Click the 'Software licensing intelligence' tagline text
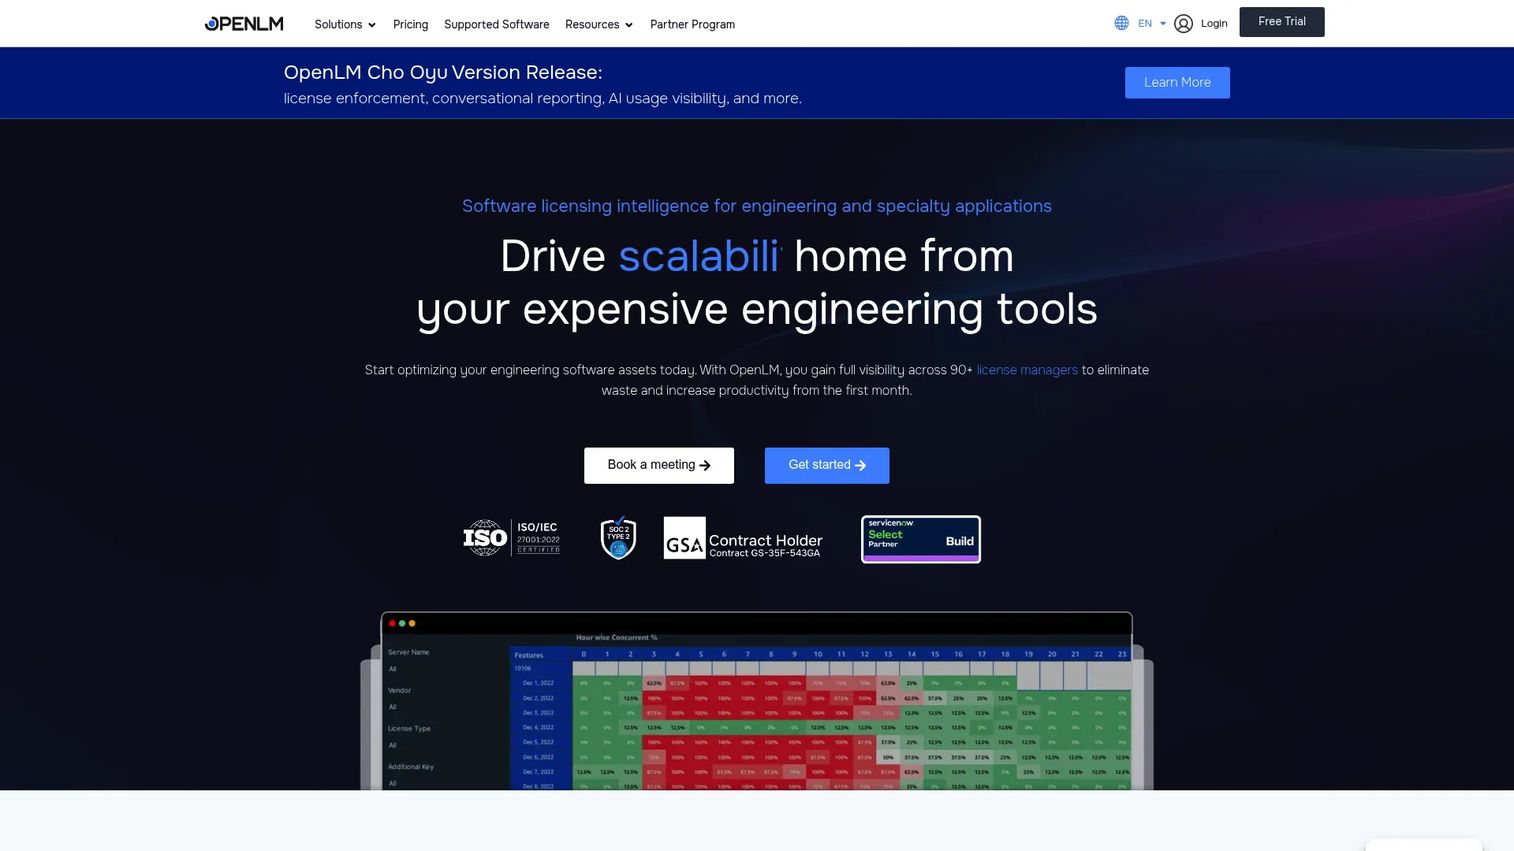Image resolution: width=1514 pixels, height=851 pixels. point(757,206)
